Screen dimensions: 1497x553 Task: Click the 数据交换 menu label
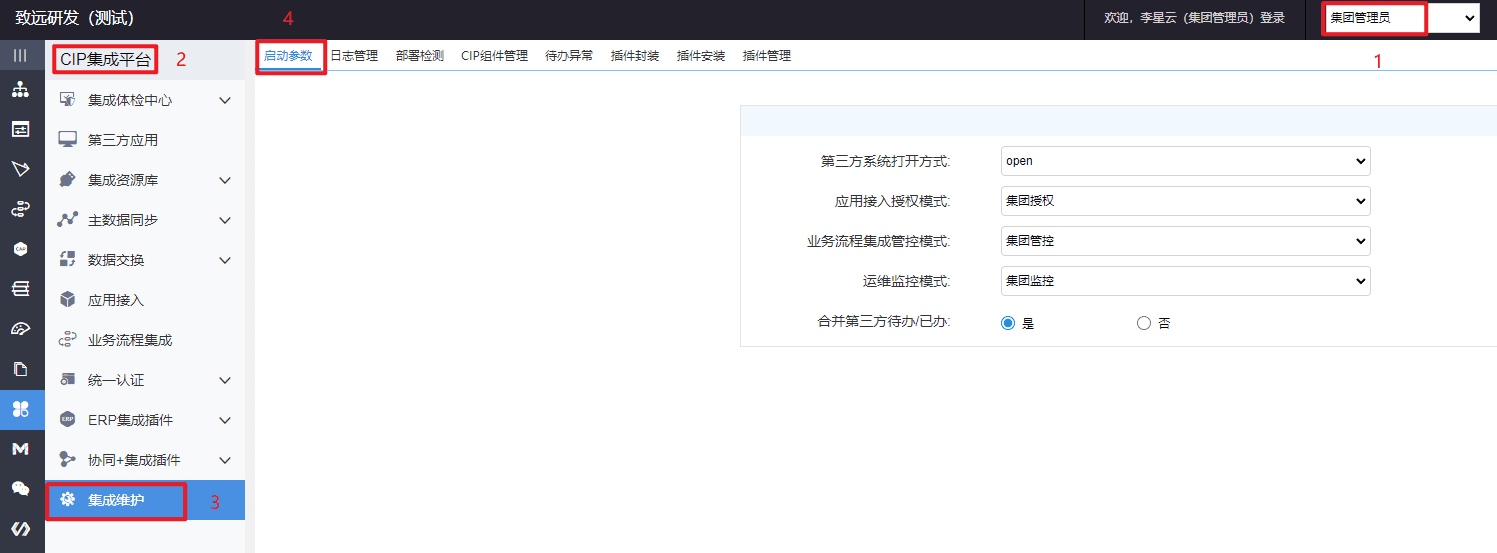pyautogui.click(x=116, y=260)
